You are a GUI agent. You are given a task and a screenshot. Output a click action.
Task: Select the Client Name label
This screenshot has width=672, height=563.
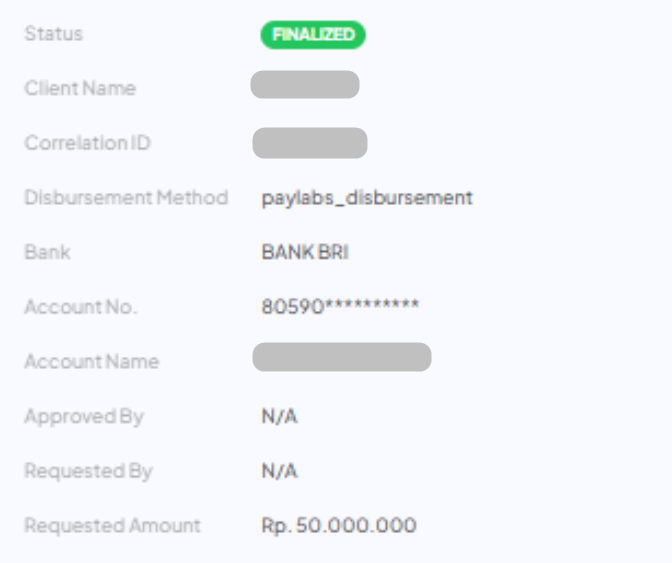(80, 88)
